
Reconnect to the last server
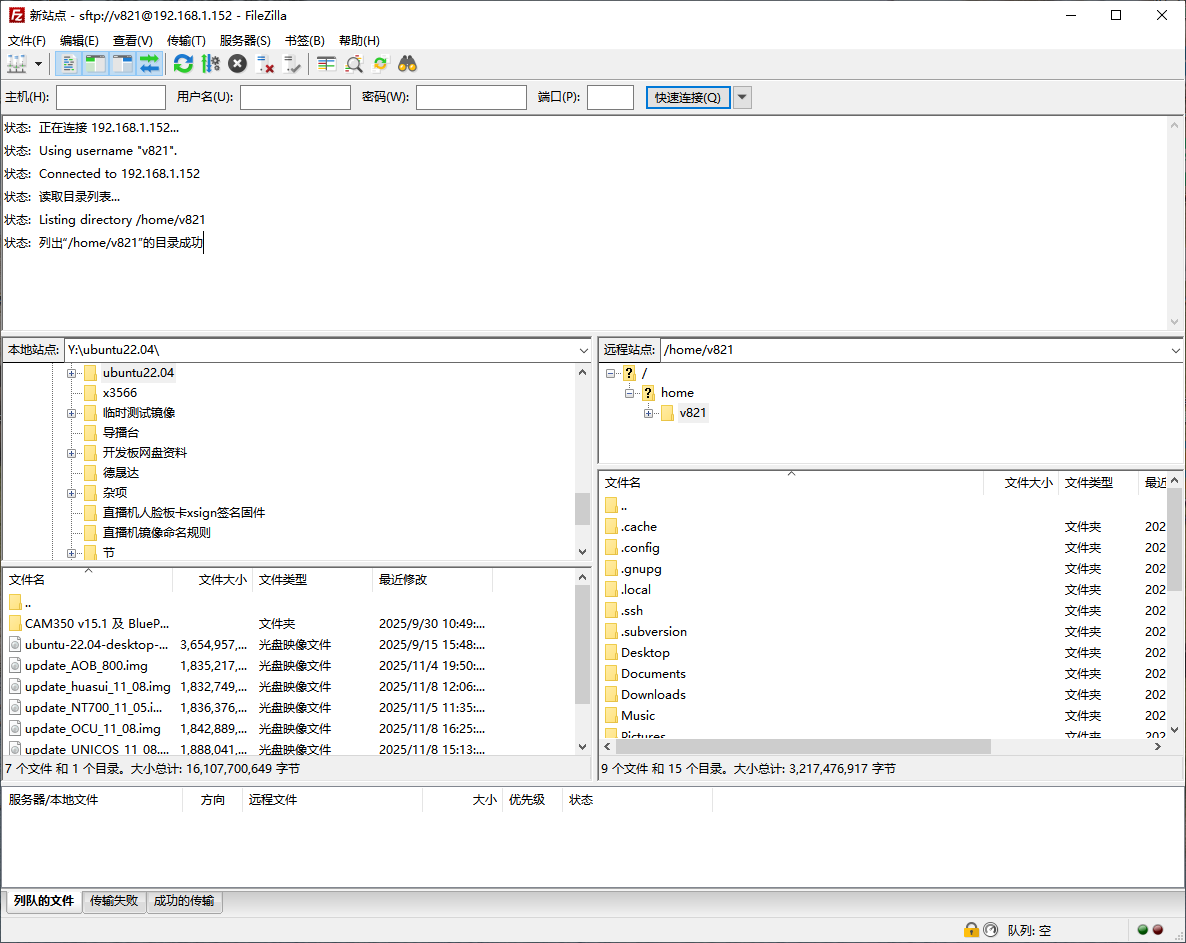click(292, 64)
